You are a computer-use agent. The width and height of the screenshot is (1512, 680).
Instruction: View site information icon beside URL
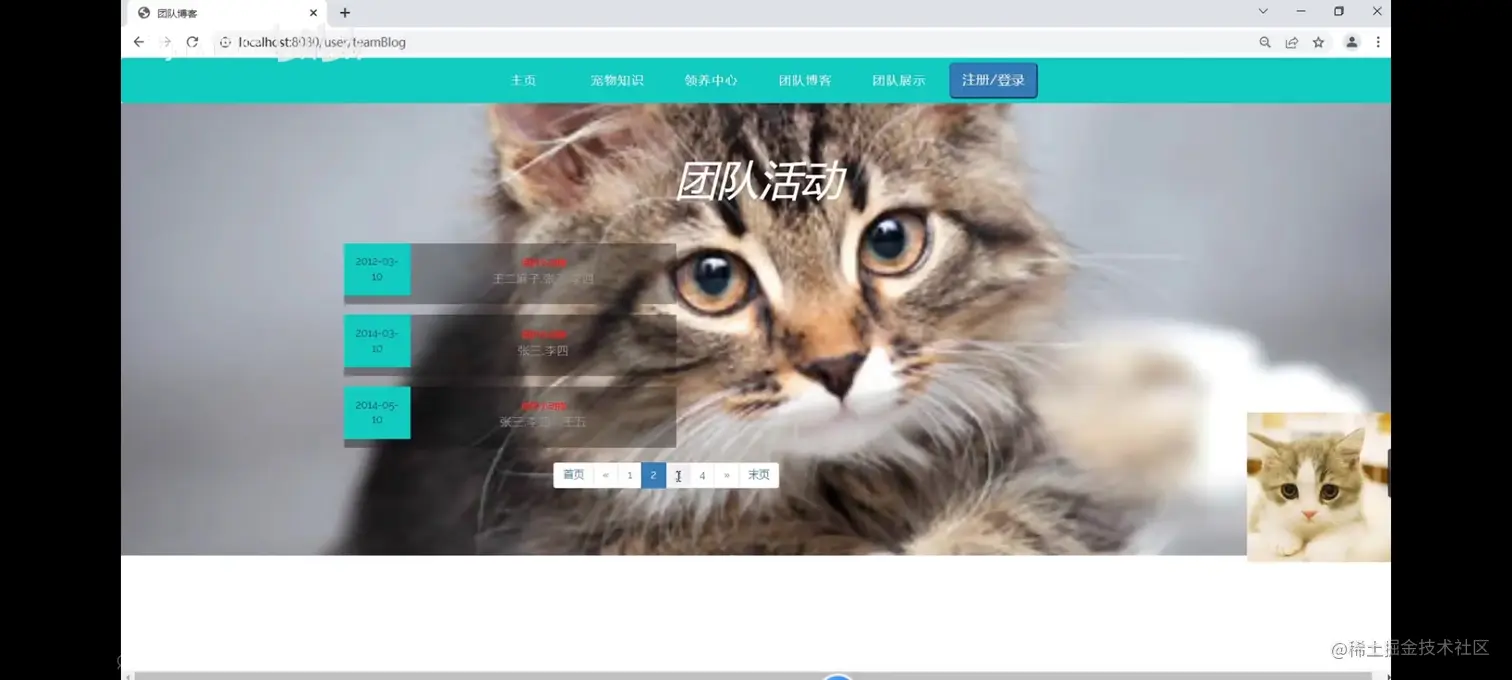pos(225,42)
